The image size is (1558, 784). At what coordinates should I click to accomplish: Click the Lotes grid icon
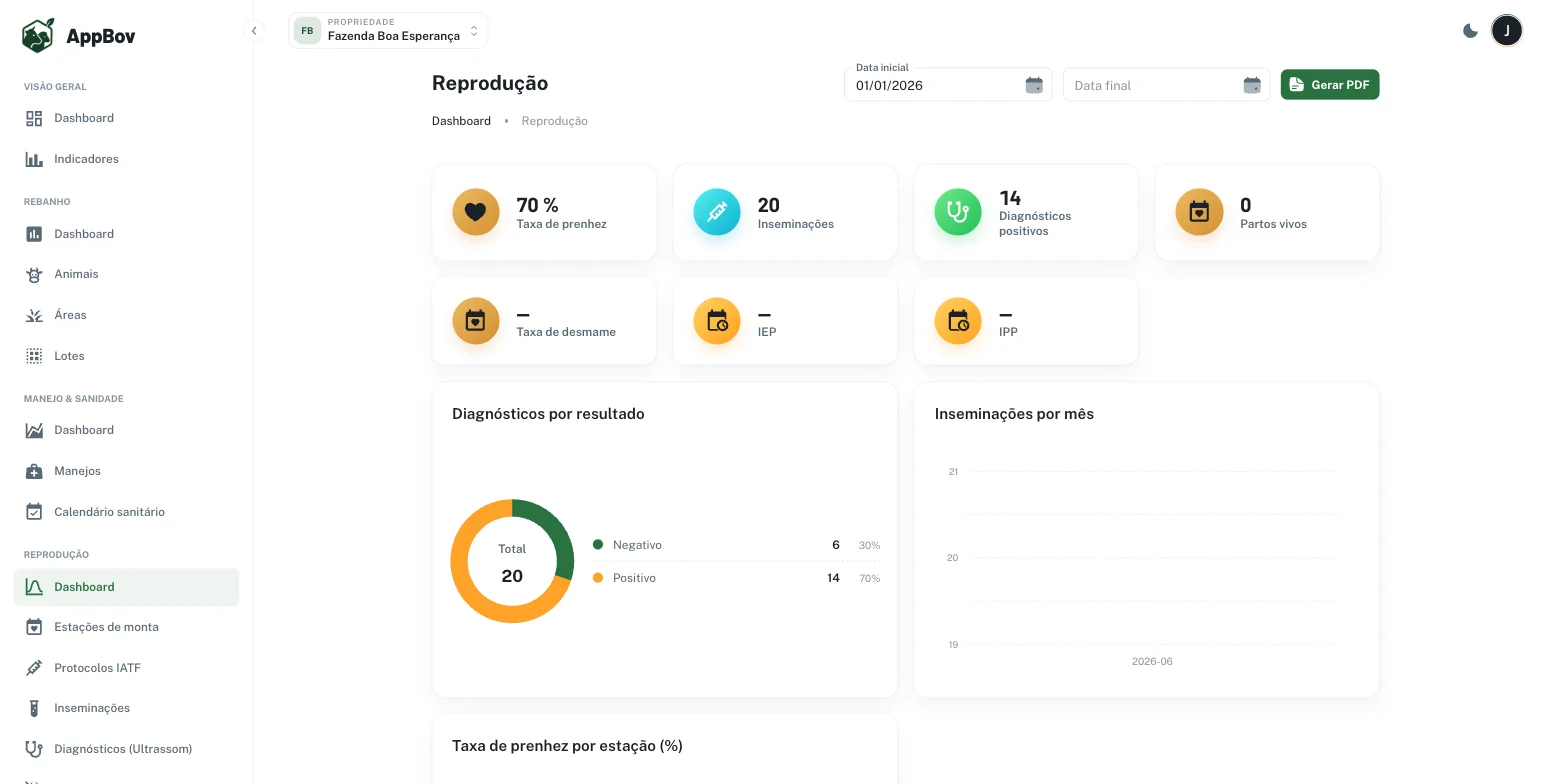pyautogui.click(x=34, y=356)
